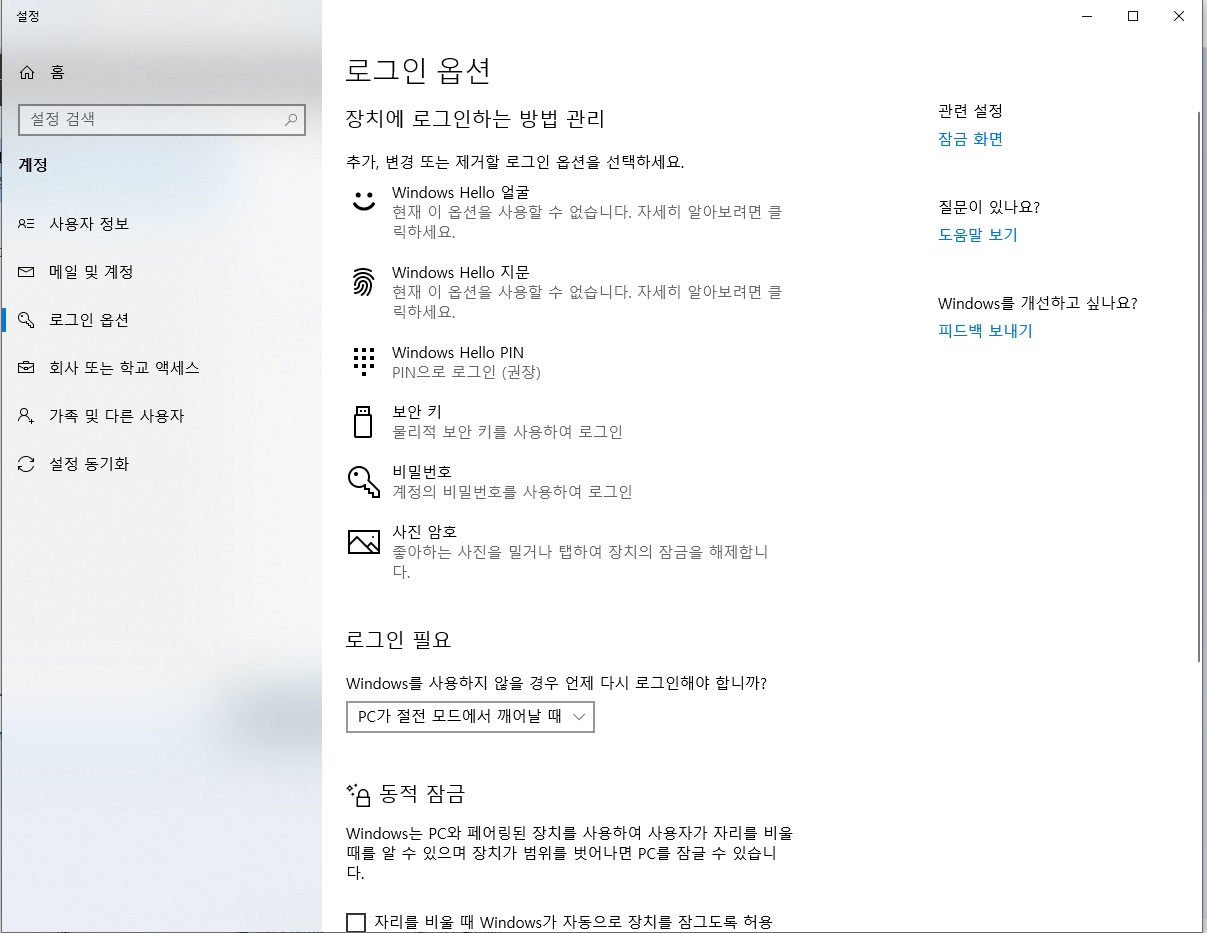This screenshot has height=933, width=1207.
Task: Click the 로그인 옵션 page heading
Action: (418, 71)
